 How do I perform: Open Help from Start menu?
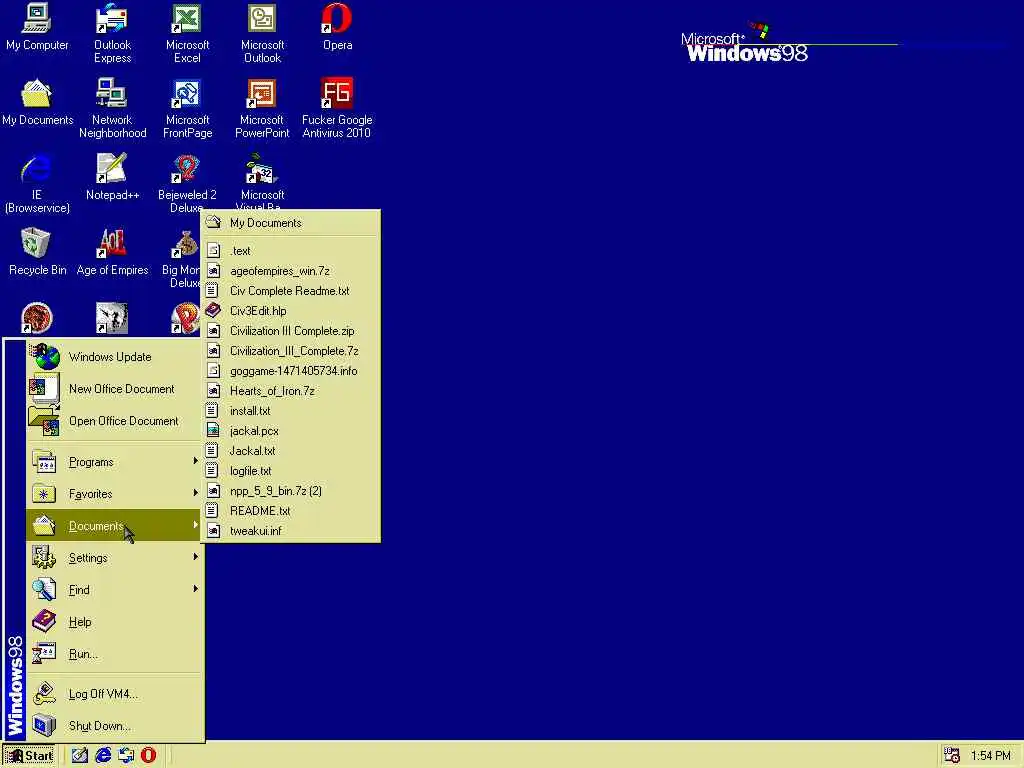[x=114, y=622]
